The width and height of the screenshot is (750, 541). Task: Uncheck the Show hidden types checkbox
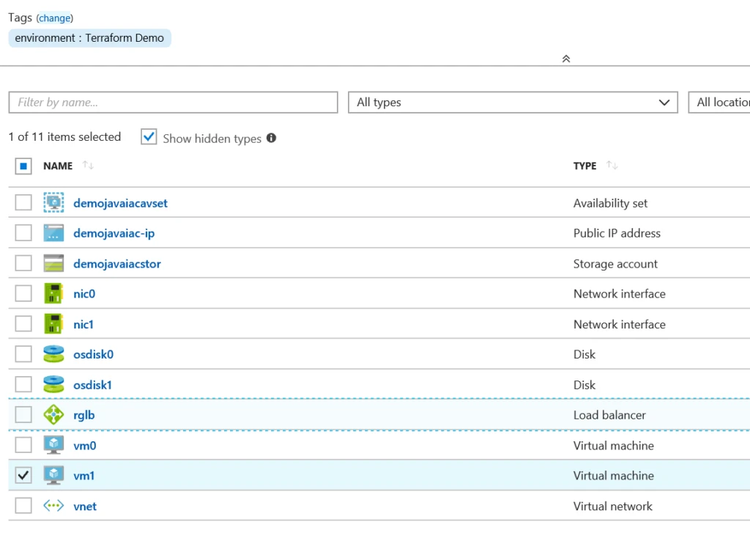pos(149,137)
